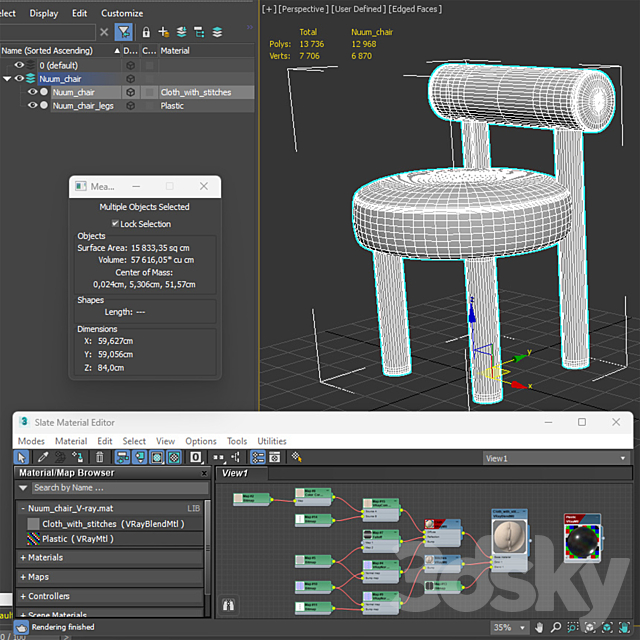Click the black sphere Plastic material node preview

pyautogui.click(x=580, y=541)
